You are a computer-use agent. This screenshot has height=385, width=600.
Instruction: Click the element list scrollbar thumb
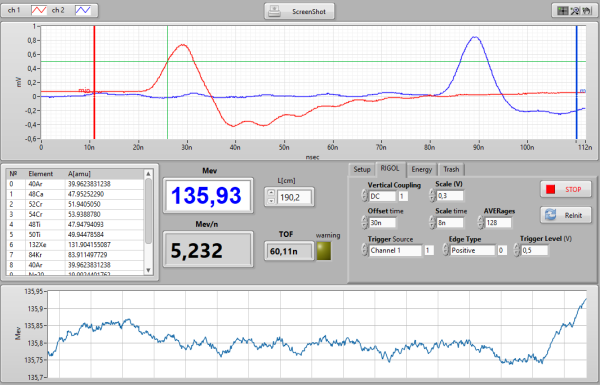(x=149, y=211)
